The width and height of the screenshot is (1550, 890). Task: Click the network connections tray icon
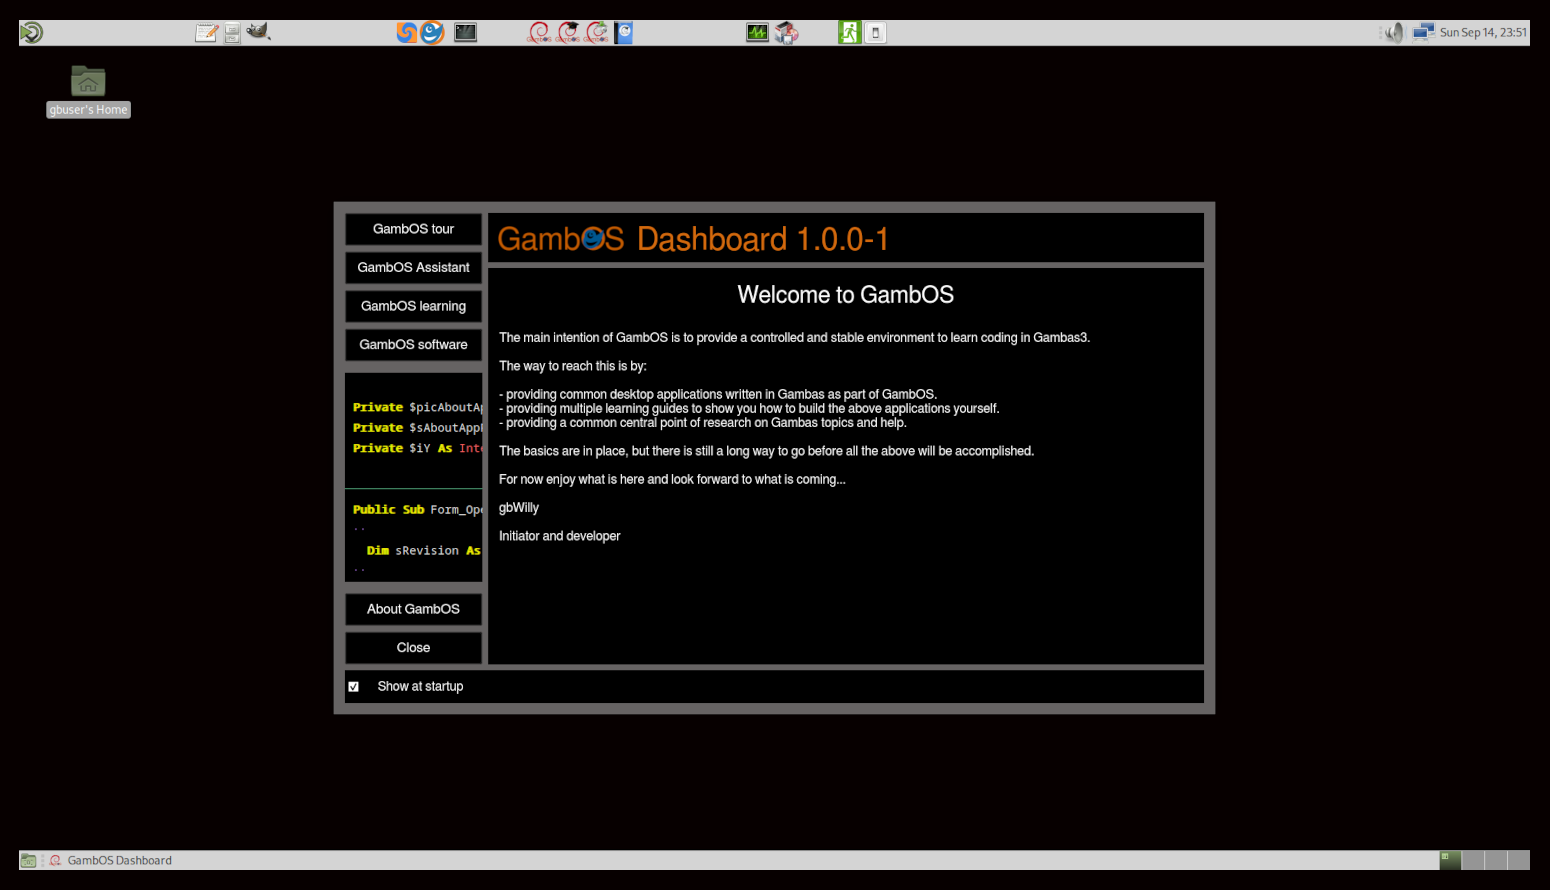(x=1423, y=33)
